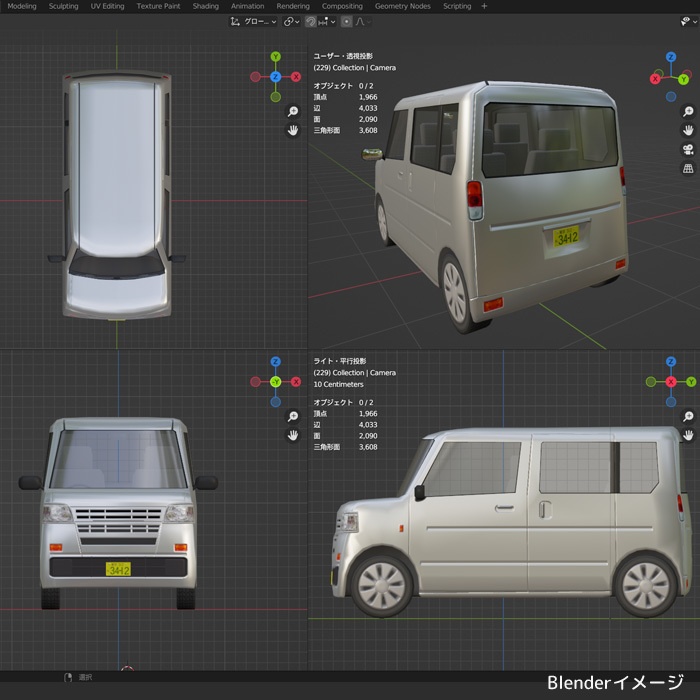Open the Texture Paint workspace tab

158,6
